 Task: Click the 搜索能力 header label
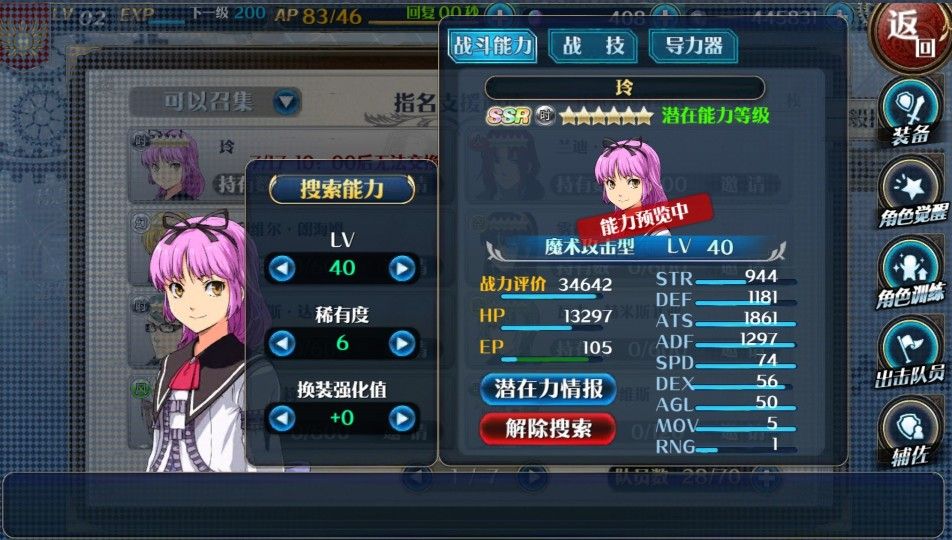pos(342,189)
